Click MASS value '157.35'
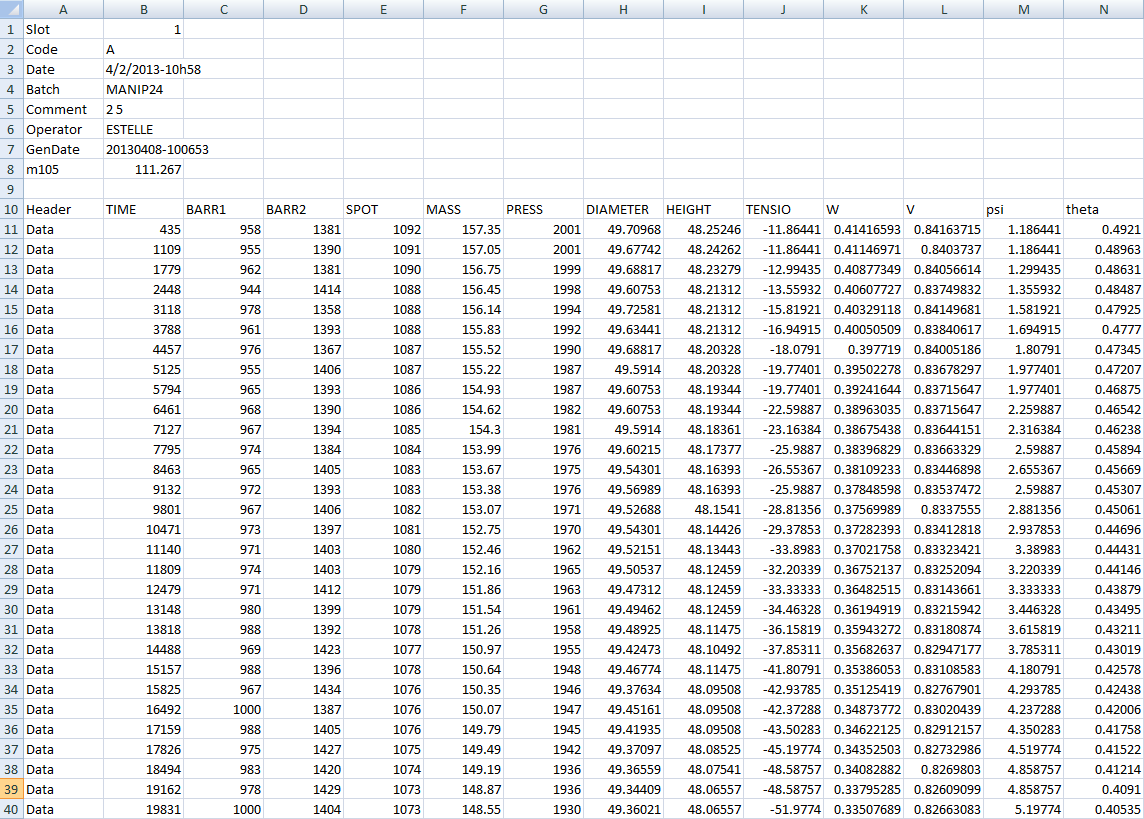 point(463,229)
